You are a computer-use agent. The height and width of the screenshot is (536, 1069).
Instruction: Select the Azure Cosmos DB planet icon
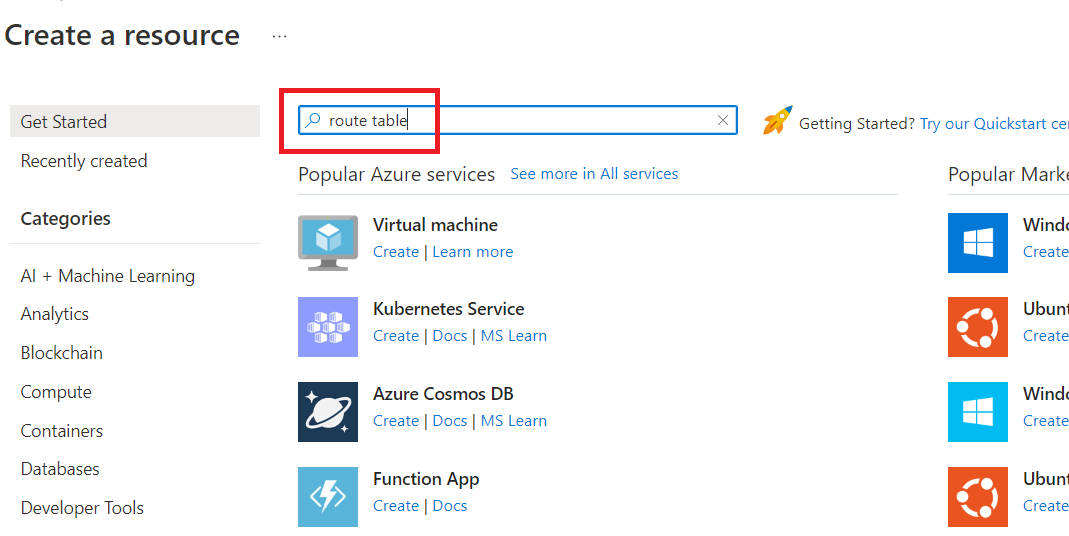[x=328, y=412]
